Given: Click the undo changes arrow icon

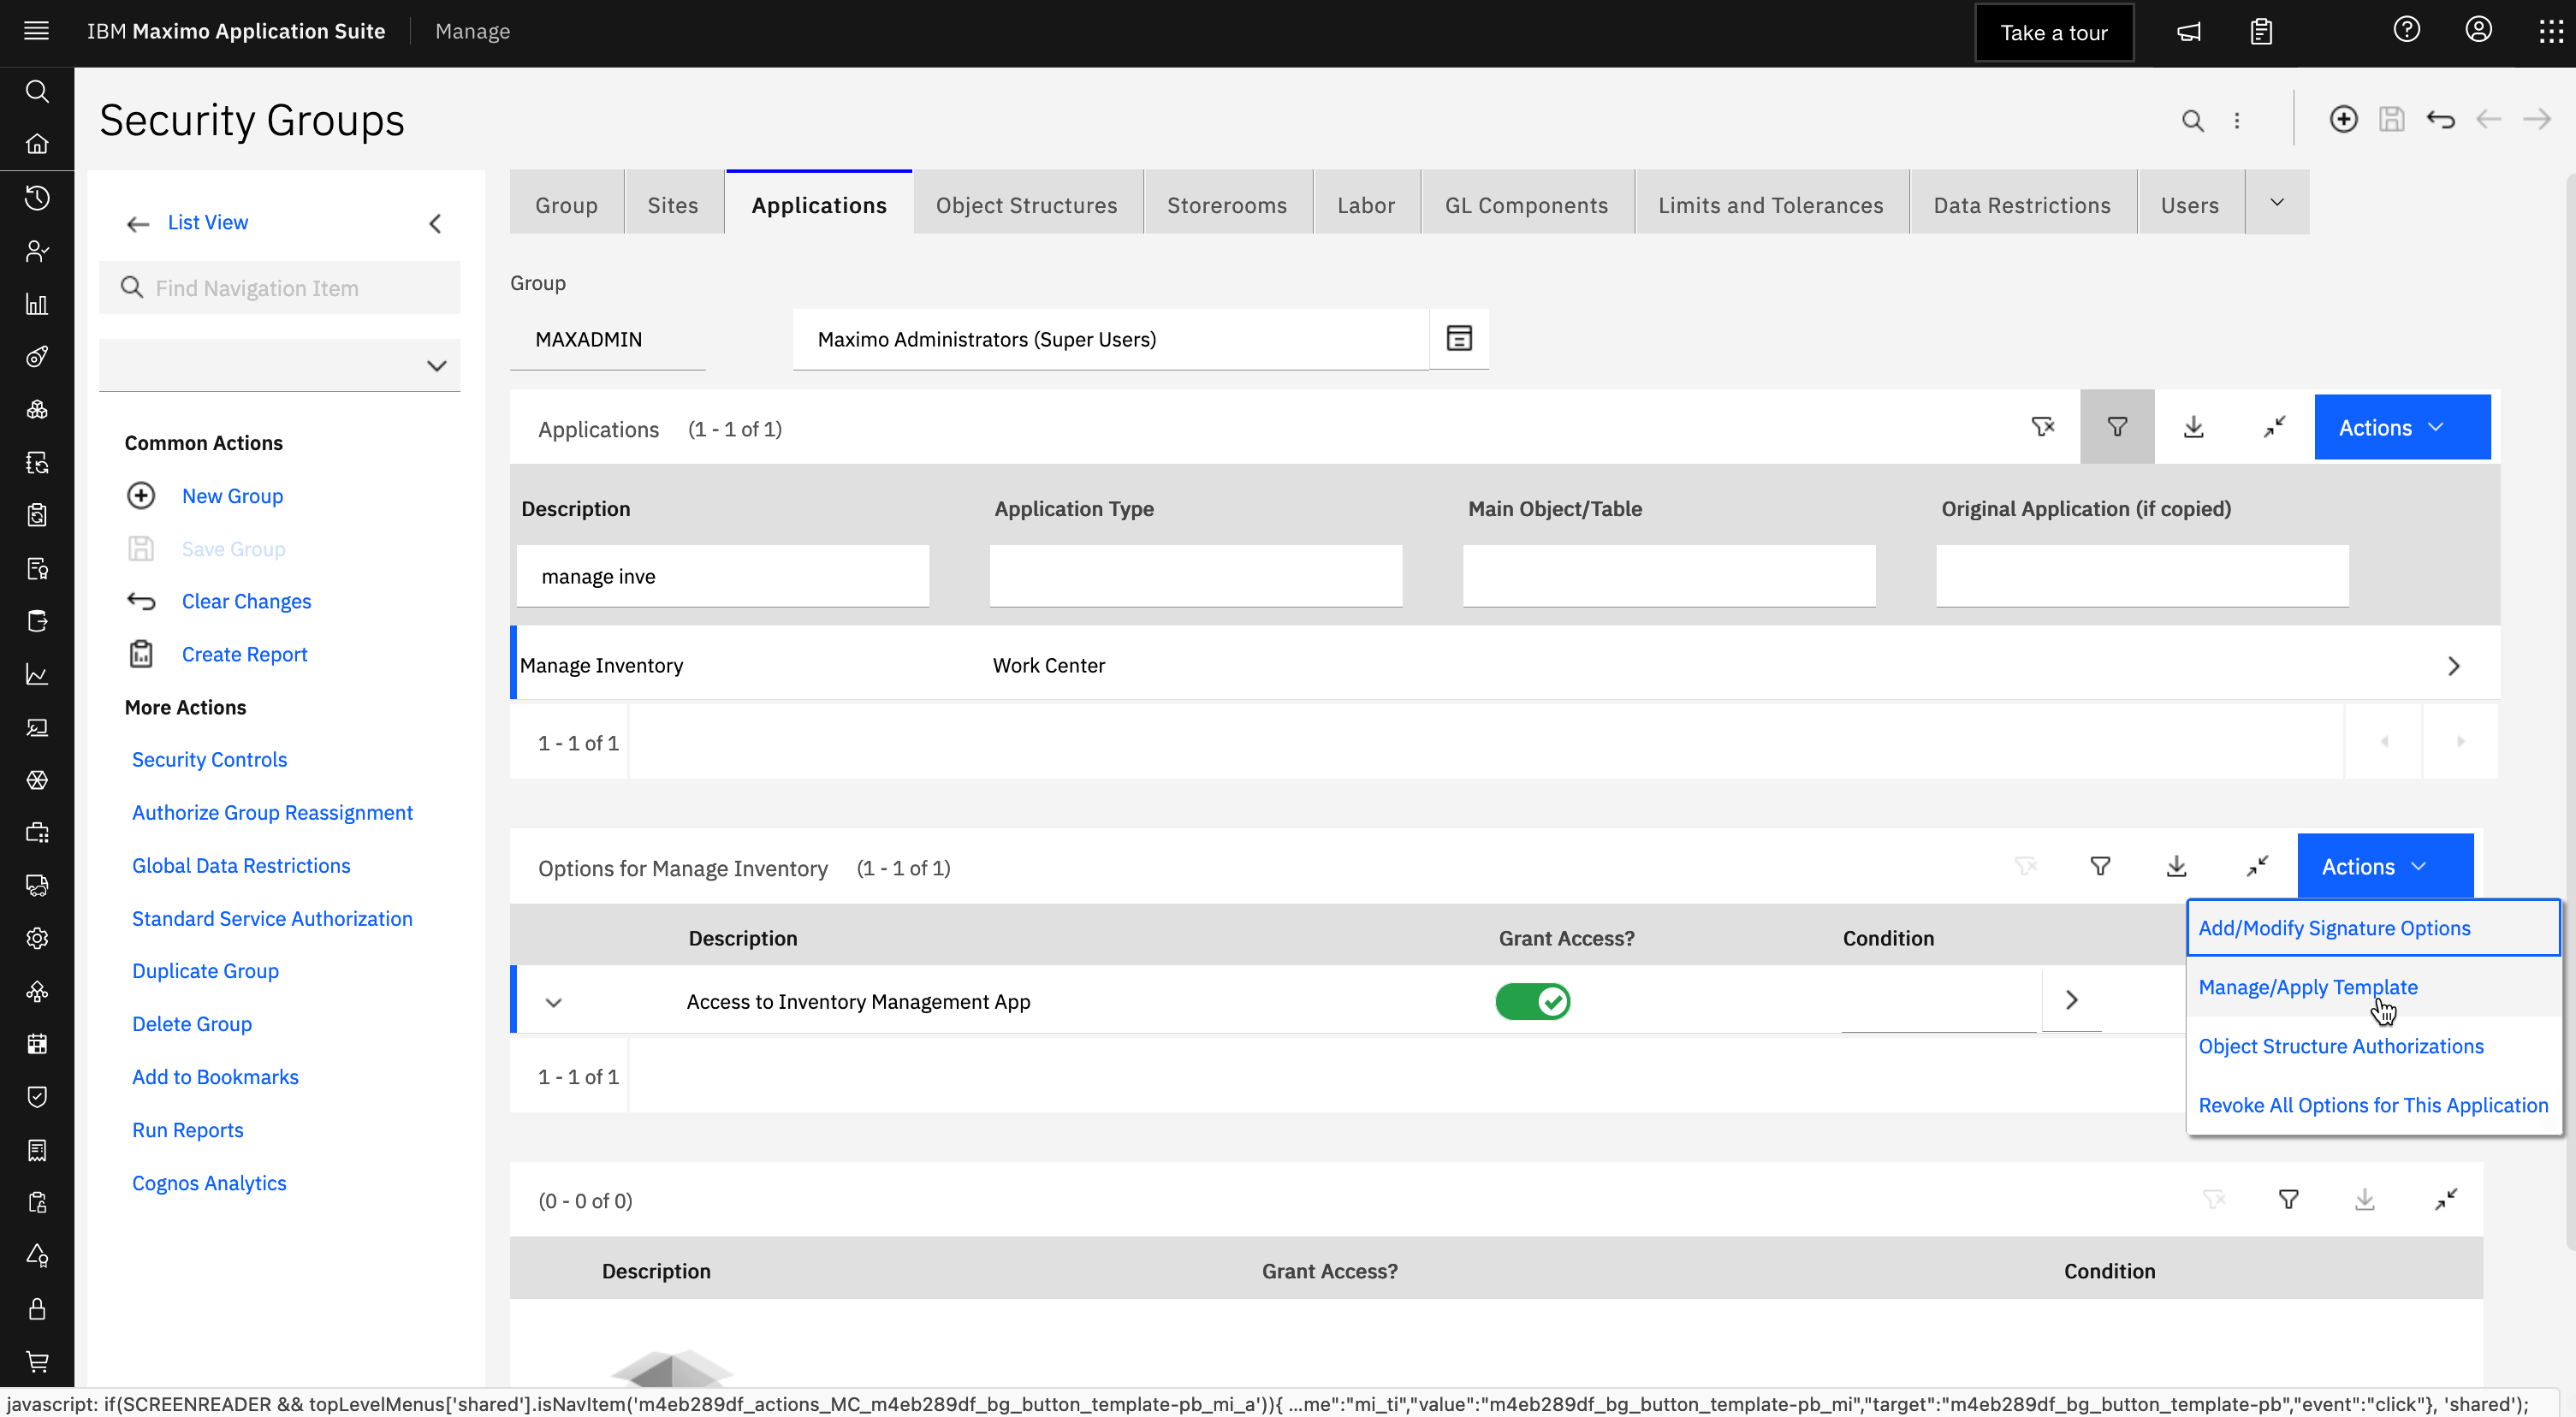Looking at the screenshot, I should [x=2440, y=118].
